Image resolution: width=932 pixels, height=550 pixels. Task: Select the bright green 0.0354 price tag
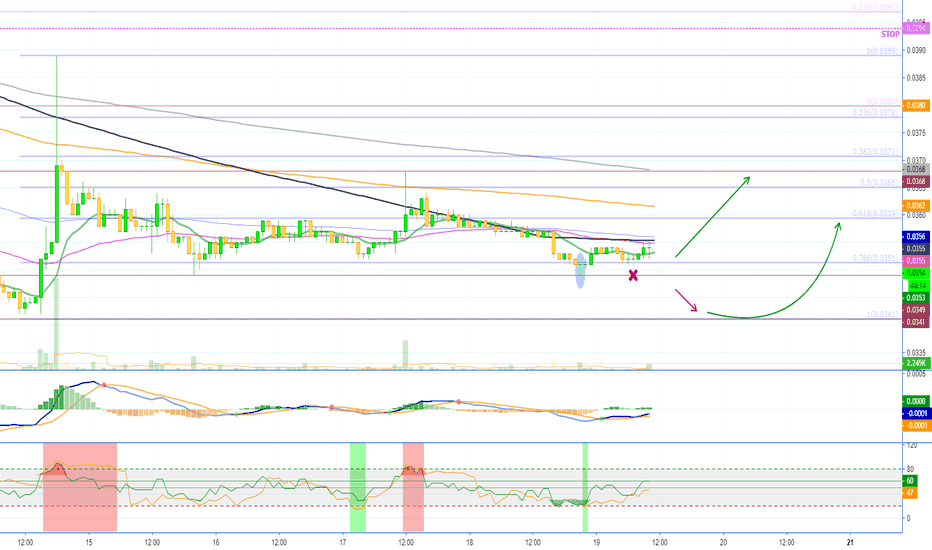pyautogui.click(x=915, y=273)
